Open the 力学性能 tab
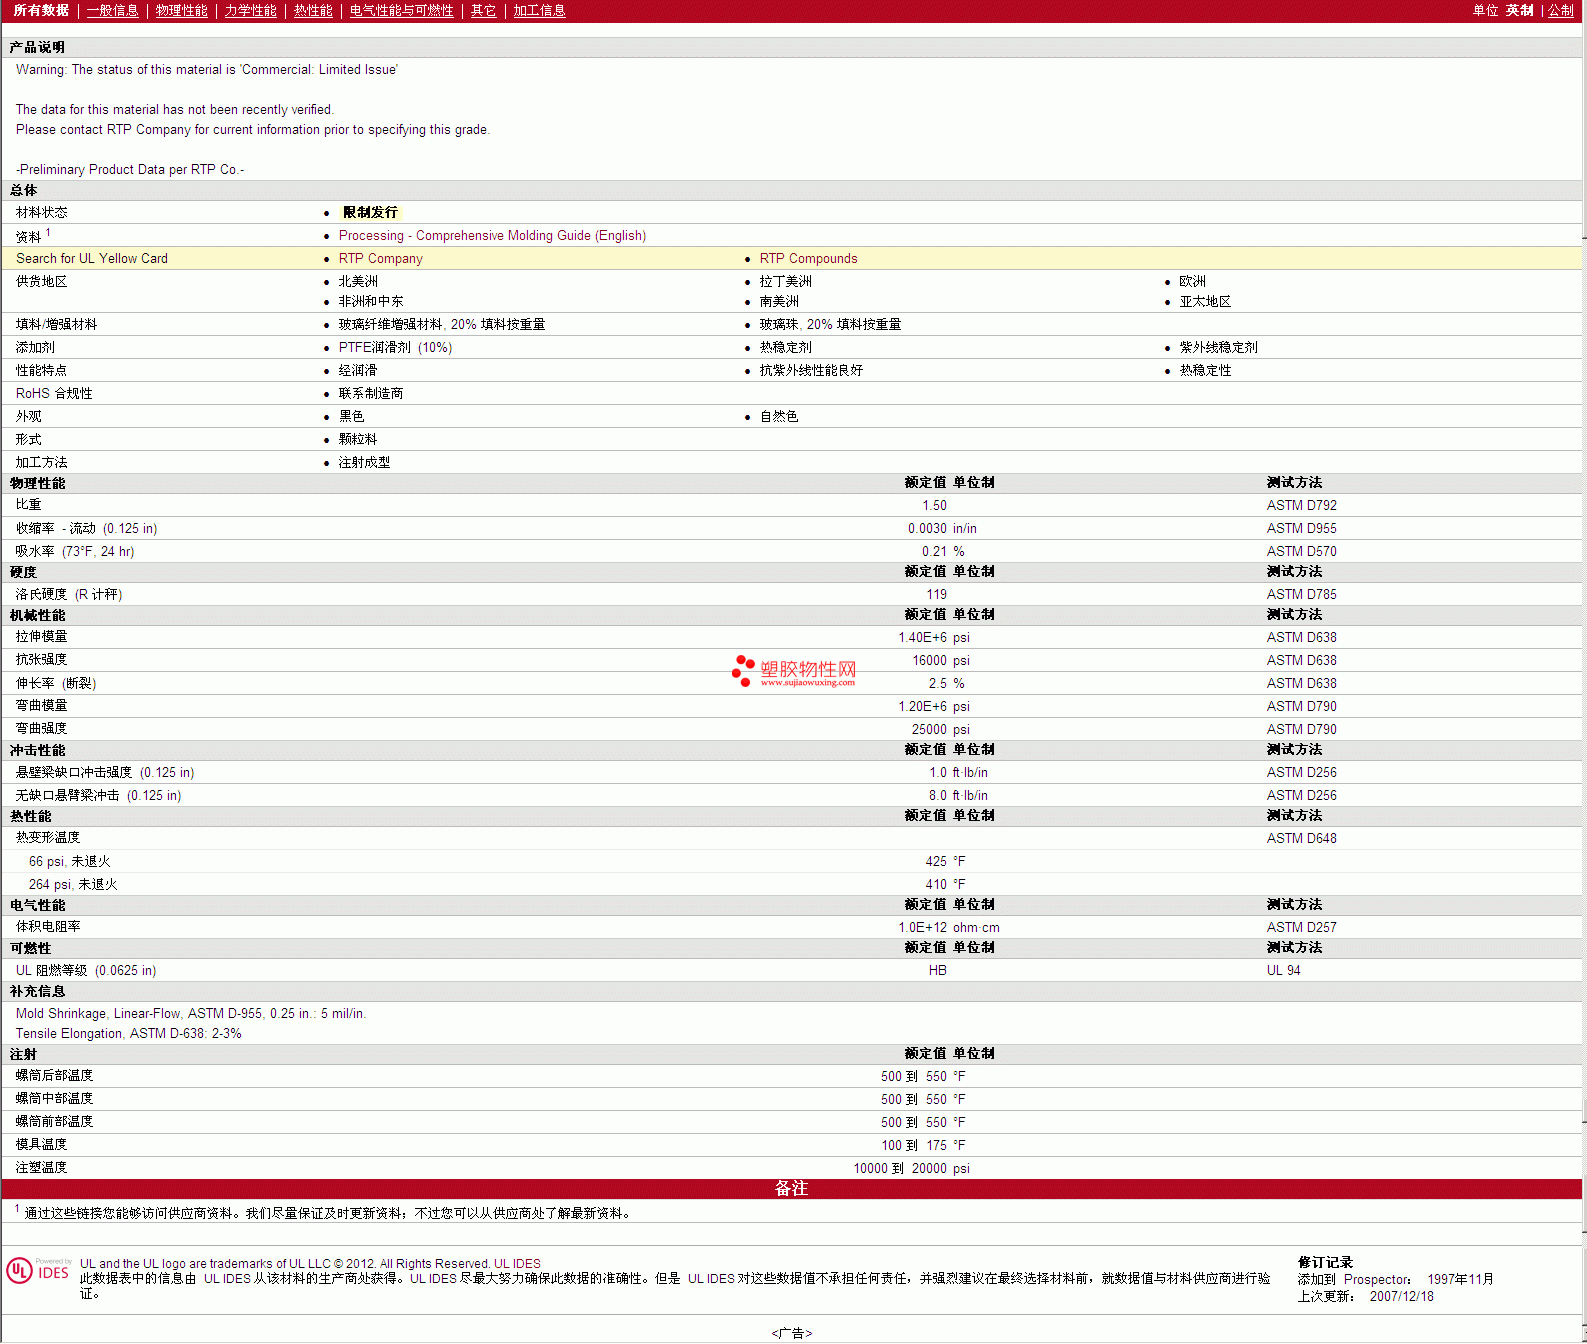The height and width of the screenshot is (1344, 1587). click(x=250, y=11)
